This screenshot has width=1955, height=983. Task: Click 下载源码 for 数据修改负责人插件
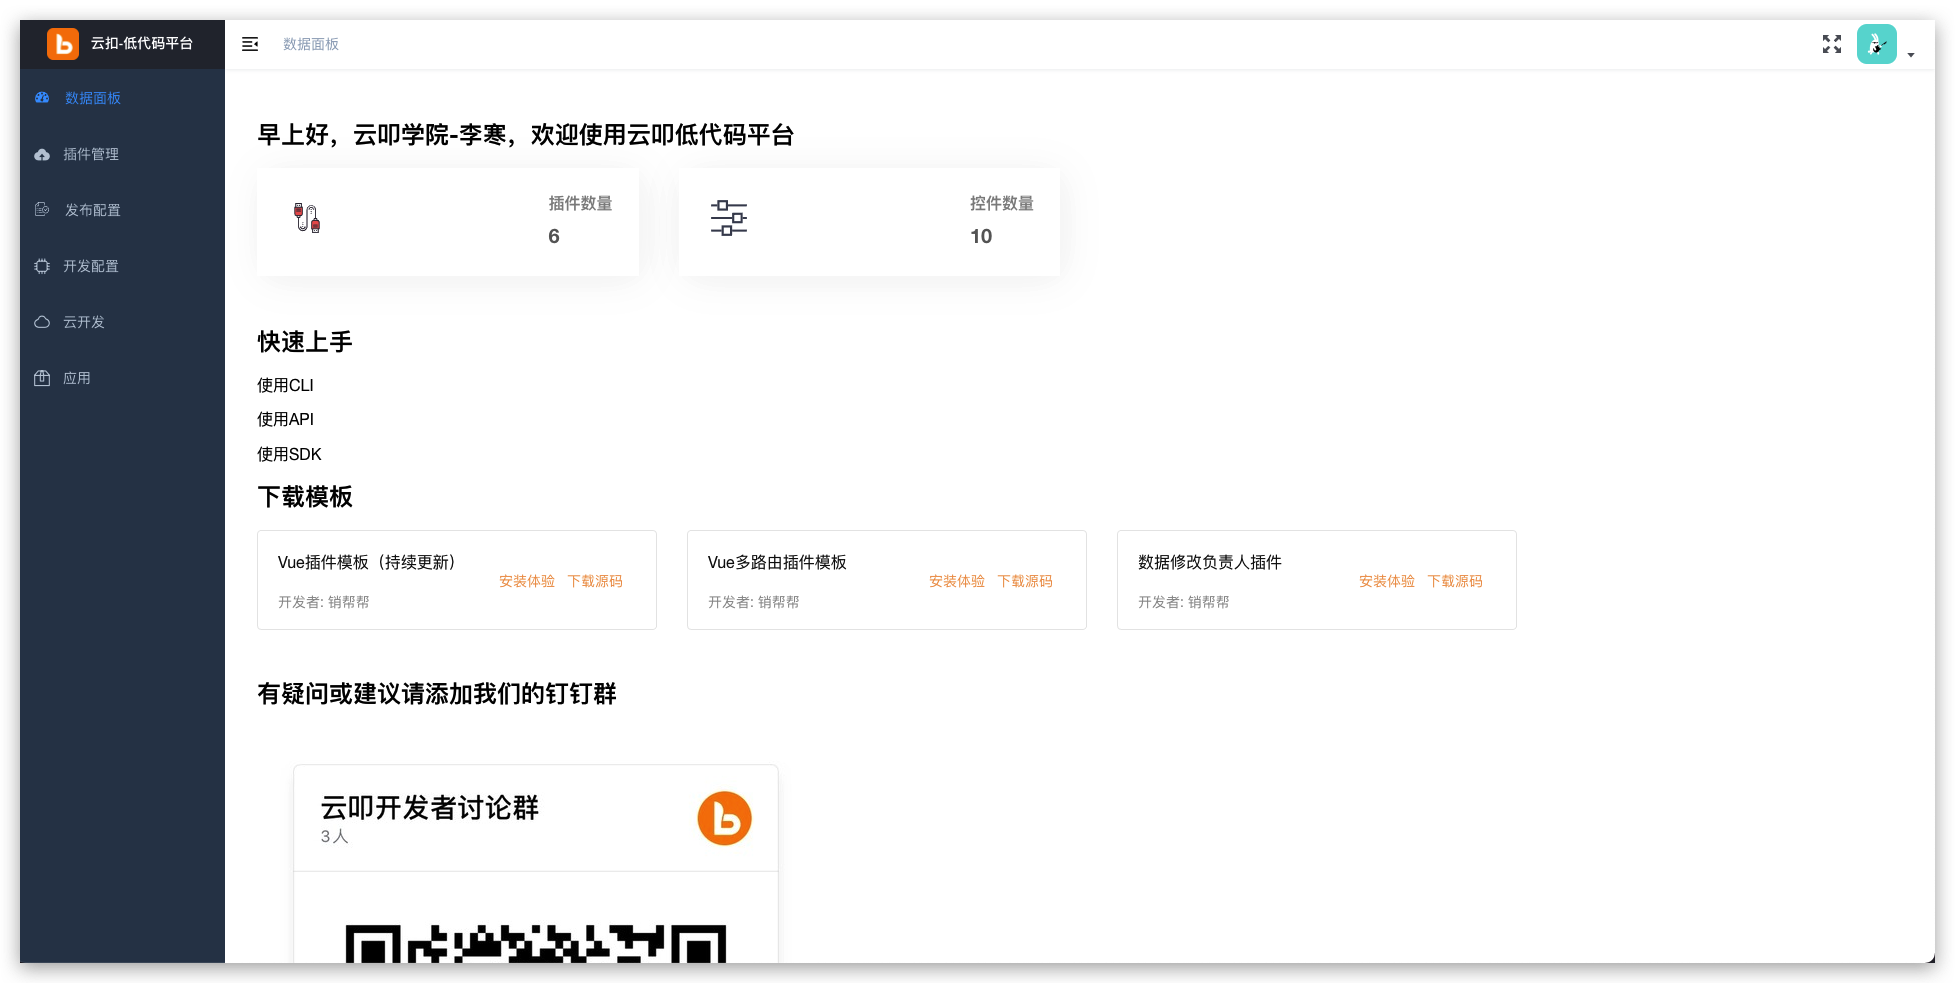pos(1454,581)
